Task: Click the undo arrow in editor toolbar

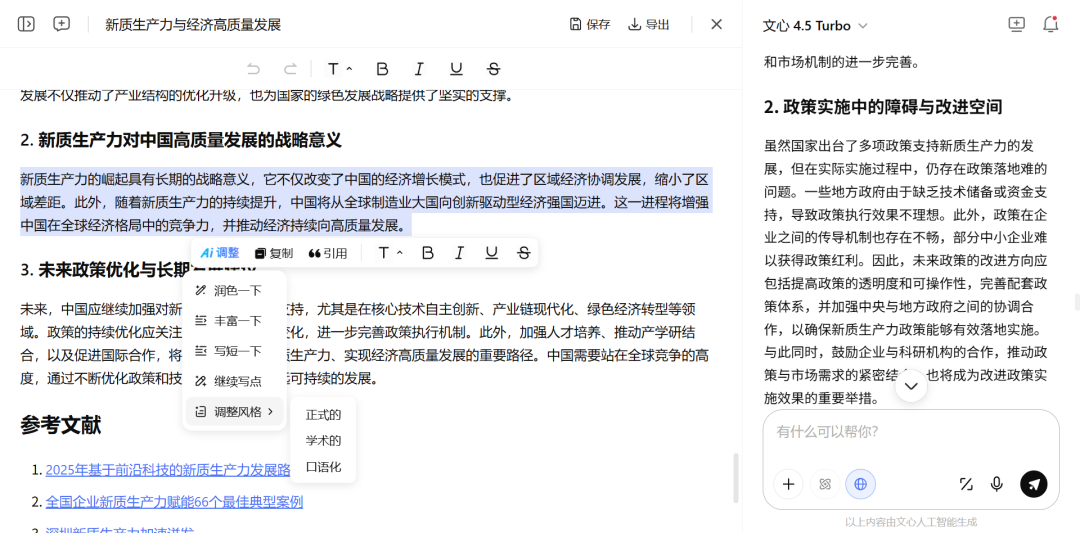Action: click(x=253, y=69)
